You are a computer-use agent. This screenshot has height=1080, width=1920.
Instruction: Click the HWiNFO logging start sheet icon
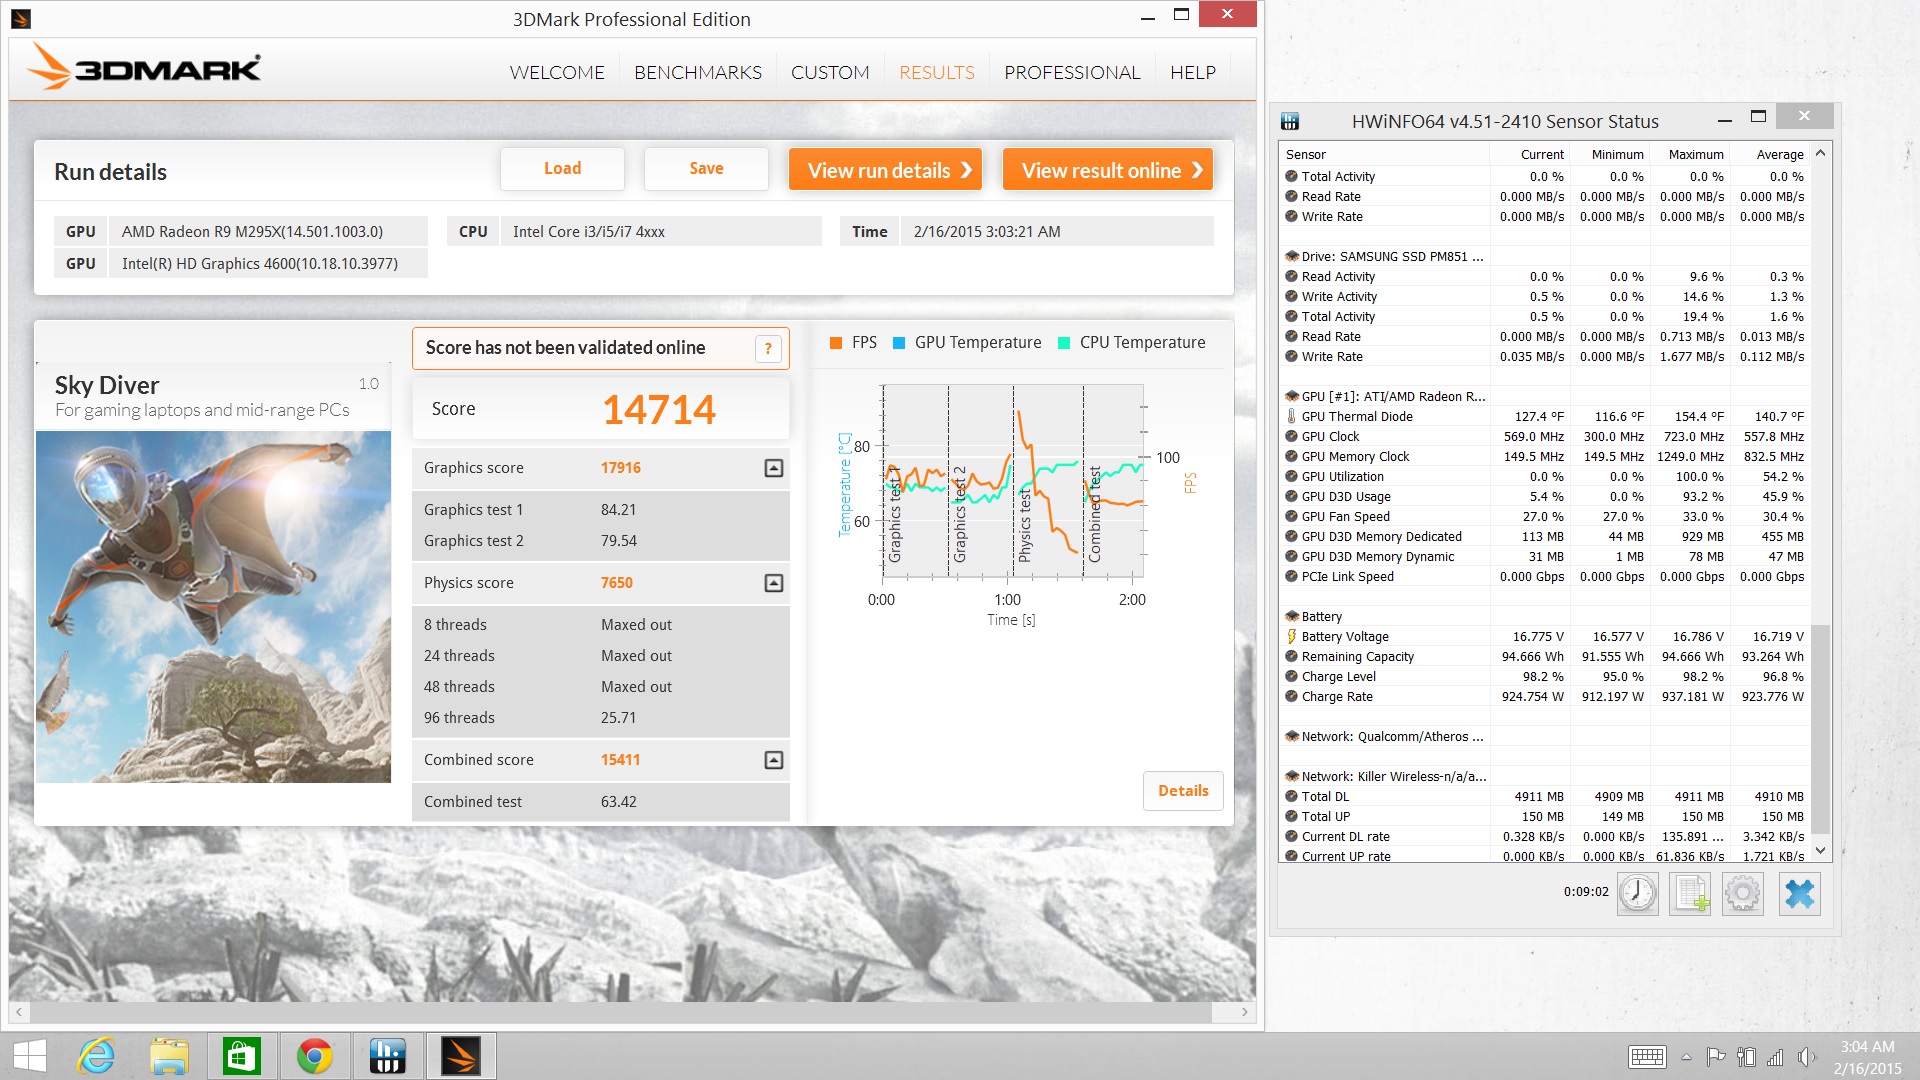coord(1690,893)
